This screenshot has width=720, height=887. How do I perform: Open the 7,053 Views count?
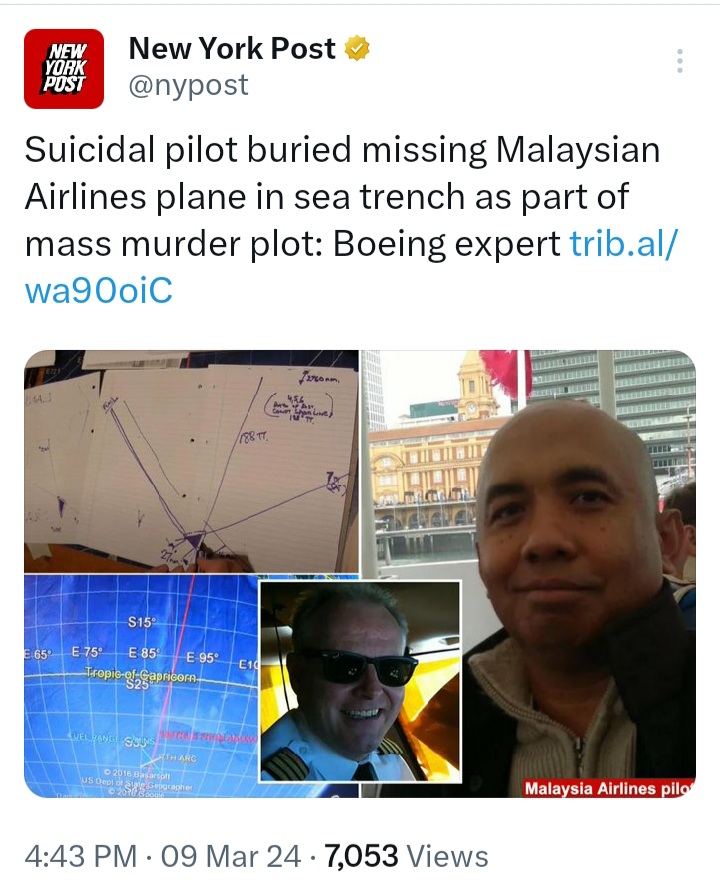(x=406, y=856)
